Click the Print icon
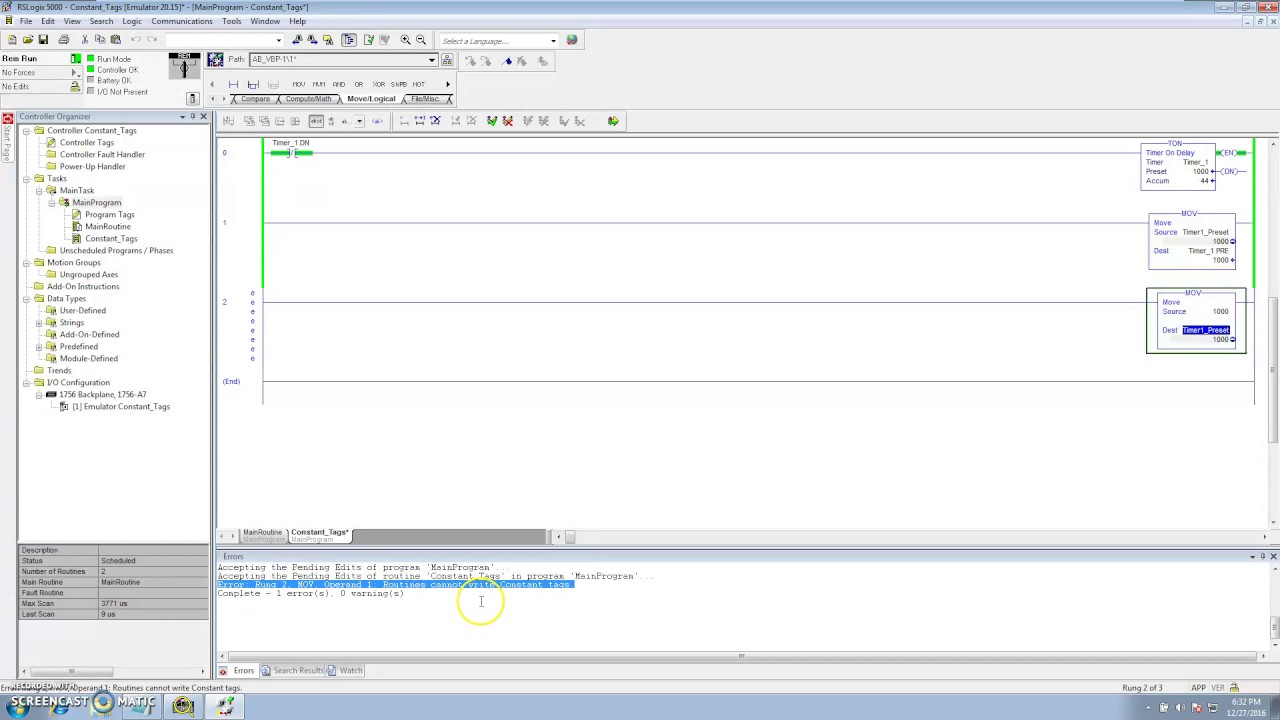This screenshot has height=720, width=1280. tap(64, 40)
